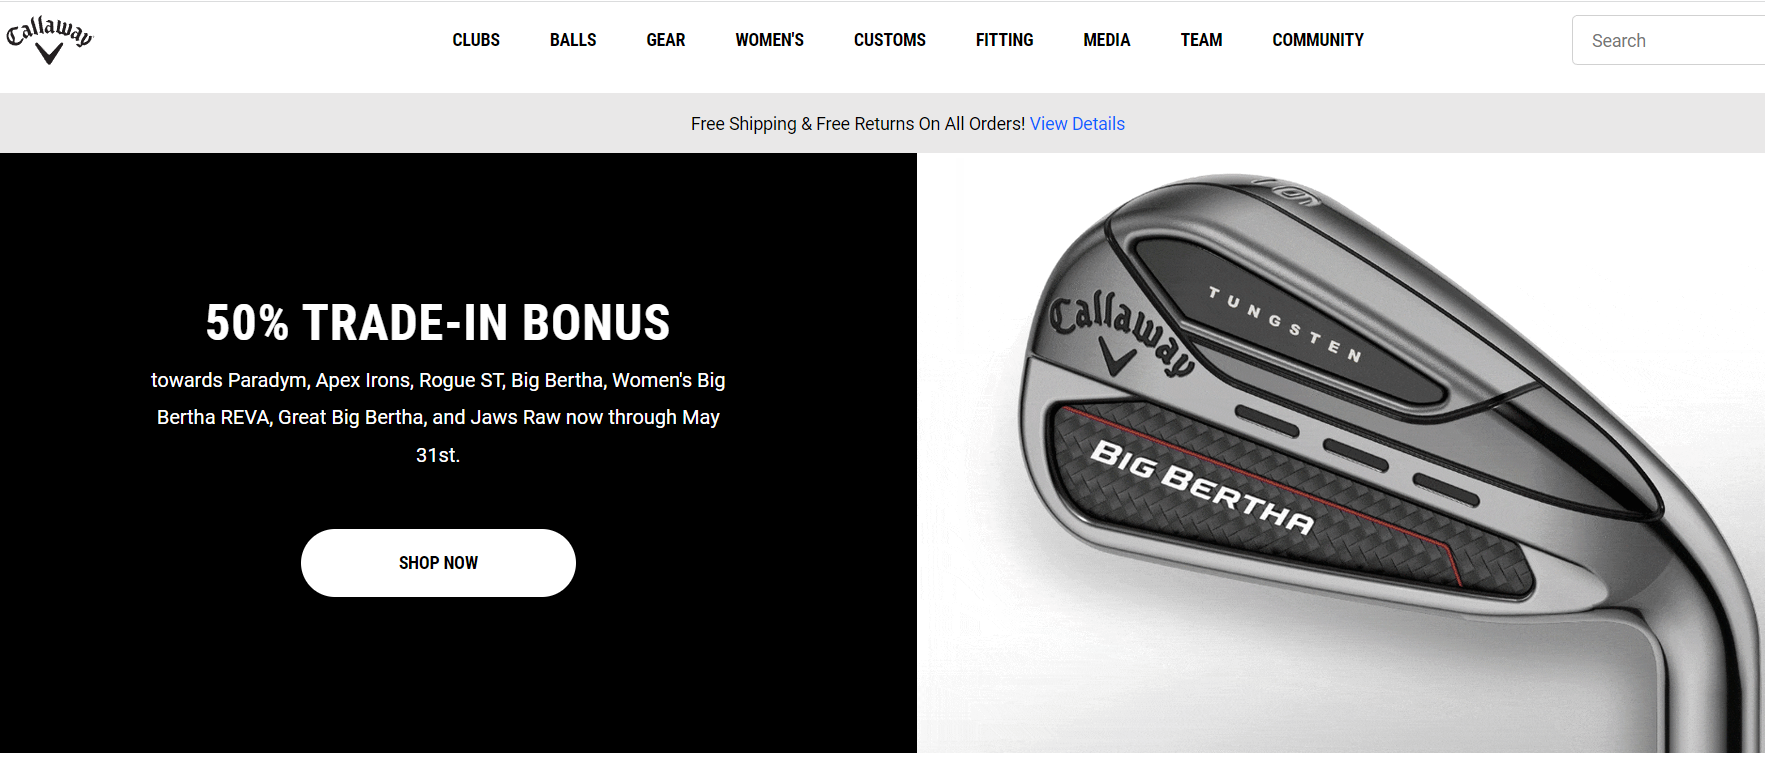1765x773 pixels.
Task: Select GEAR in the top navigation
Action: [666, 40]
